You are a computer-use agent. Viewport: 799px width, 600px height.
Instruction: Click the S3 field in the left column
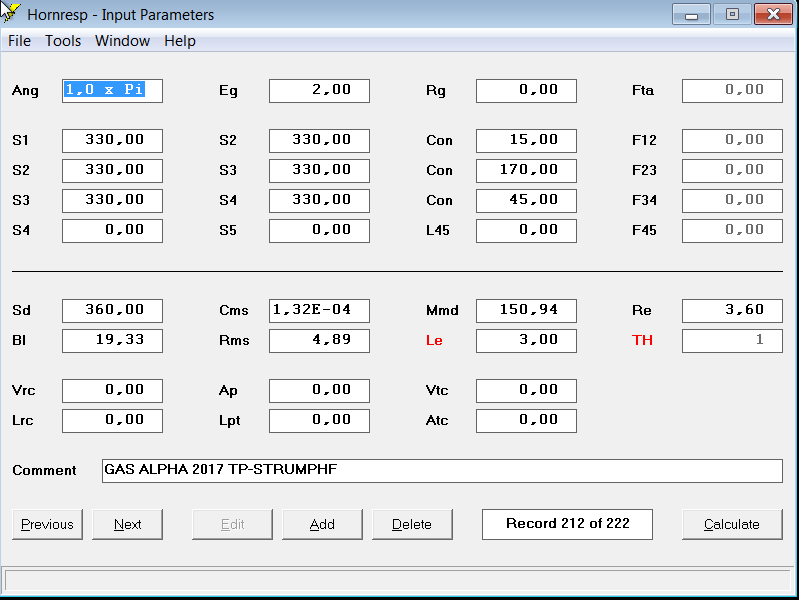click(112, 201)
